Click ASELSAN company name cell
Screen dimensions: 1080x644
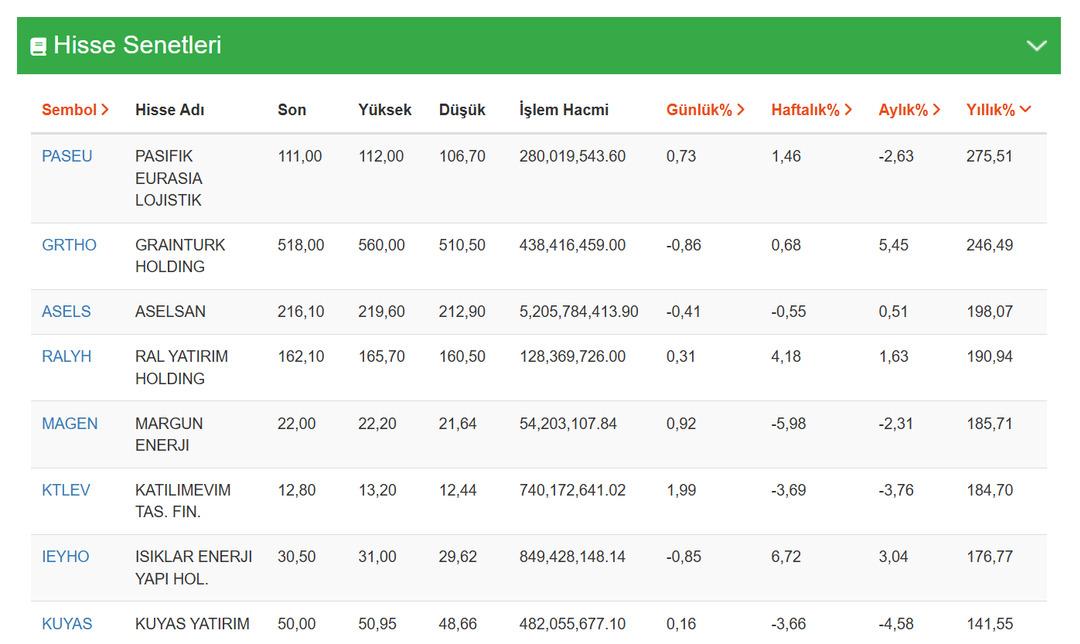pos(170,312)
